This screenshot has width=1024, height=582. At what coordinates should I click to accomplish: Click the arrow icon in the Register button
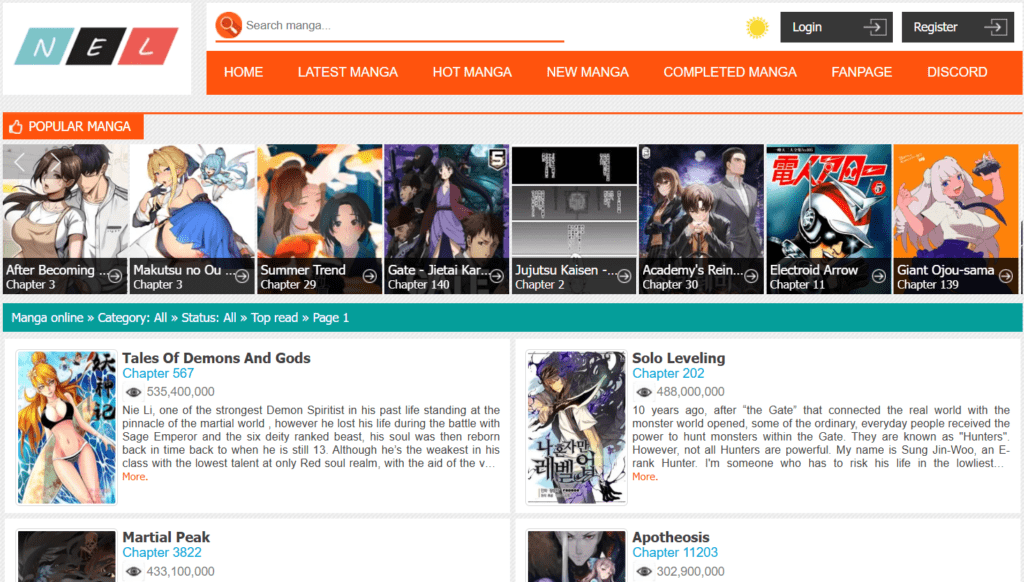pyautogui.click(x=996, y=27)
